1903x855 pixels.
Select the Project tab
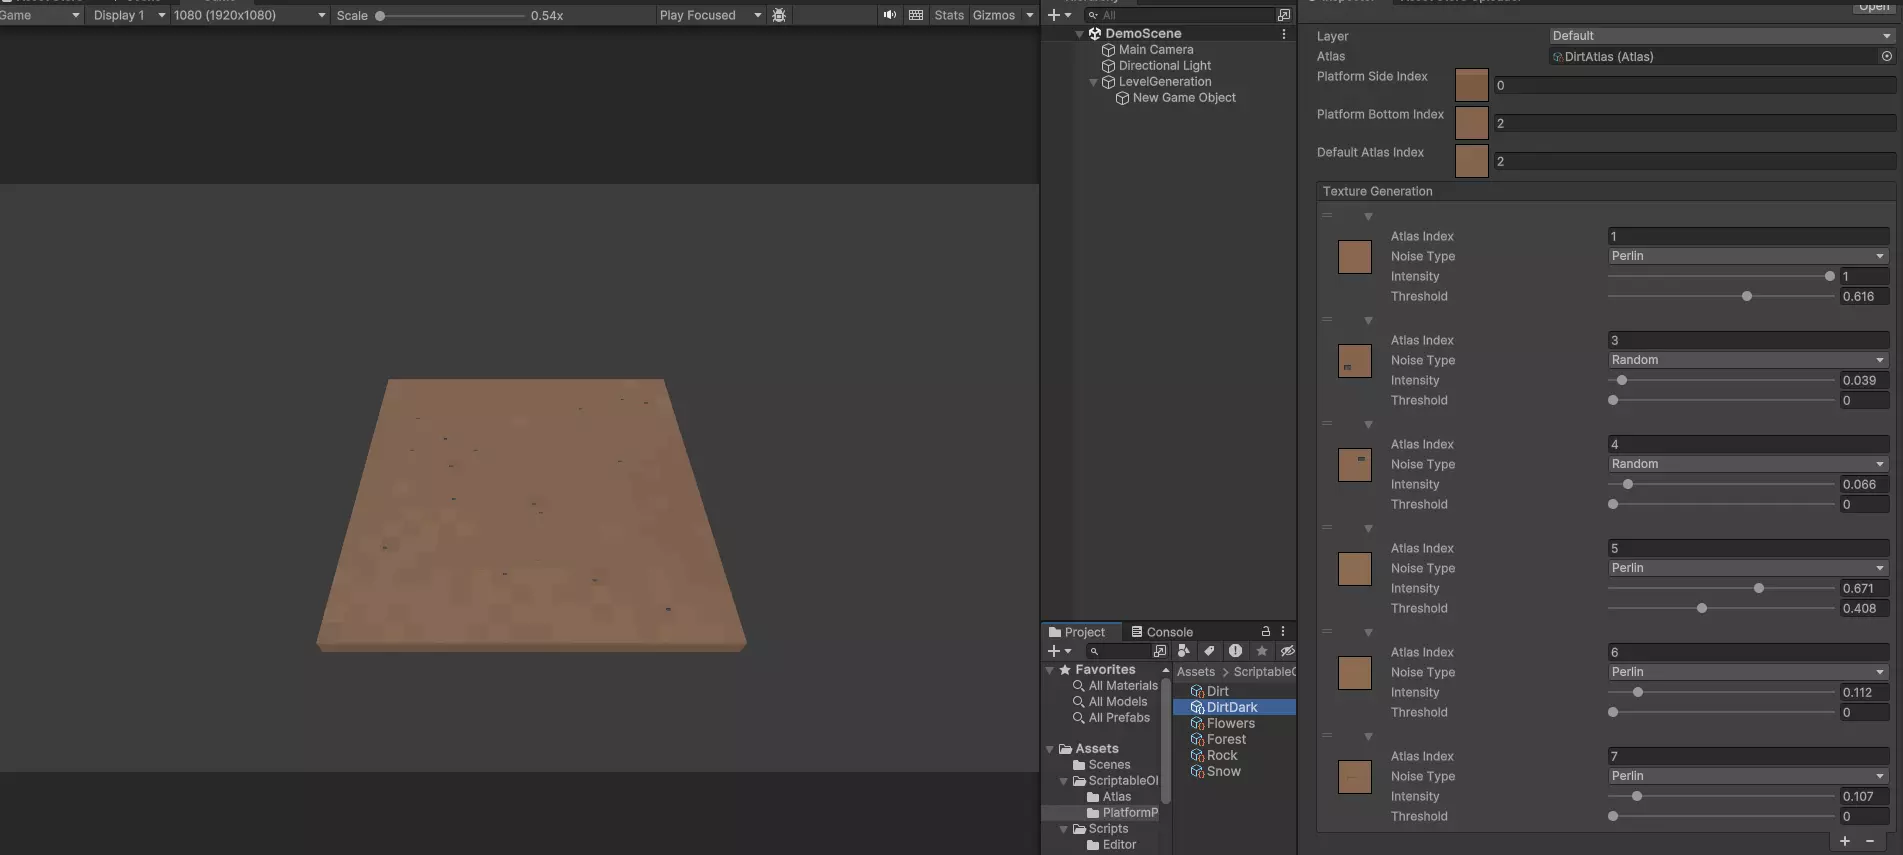[x=1076, y=632]
